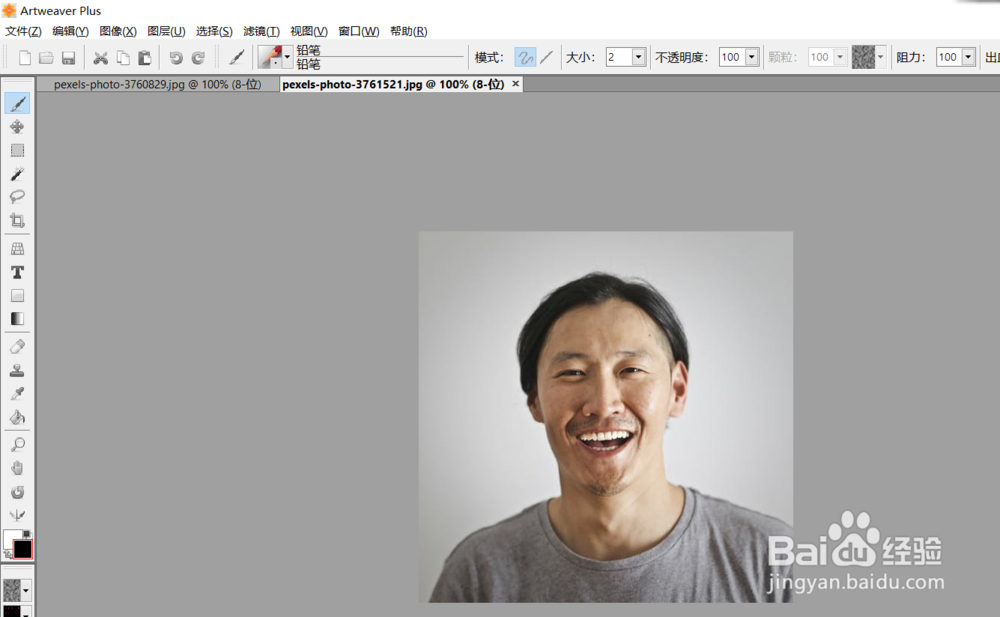The height and width of the screenshot is (617, 1000).
Task: Select the Stamp tool
Action: (17, 370)
